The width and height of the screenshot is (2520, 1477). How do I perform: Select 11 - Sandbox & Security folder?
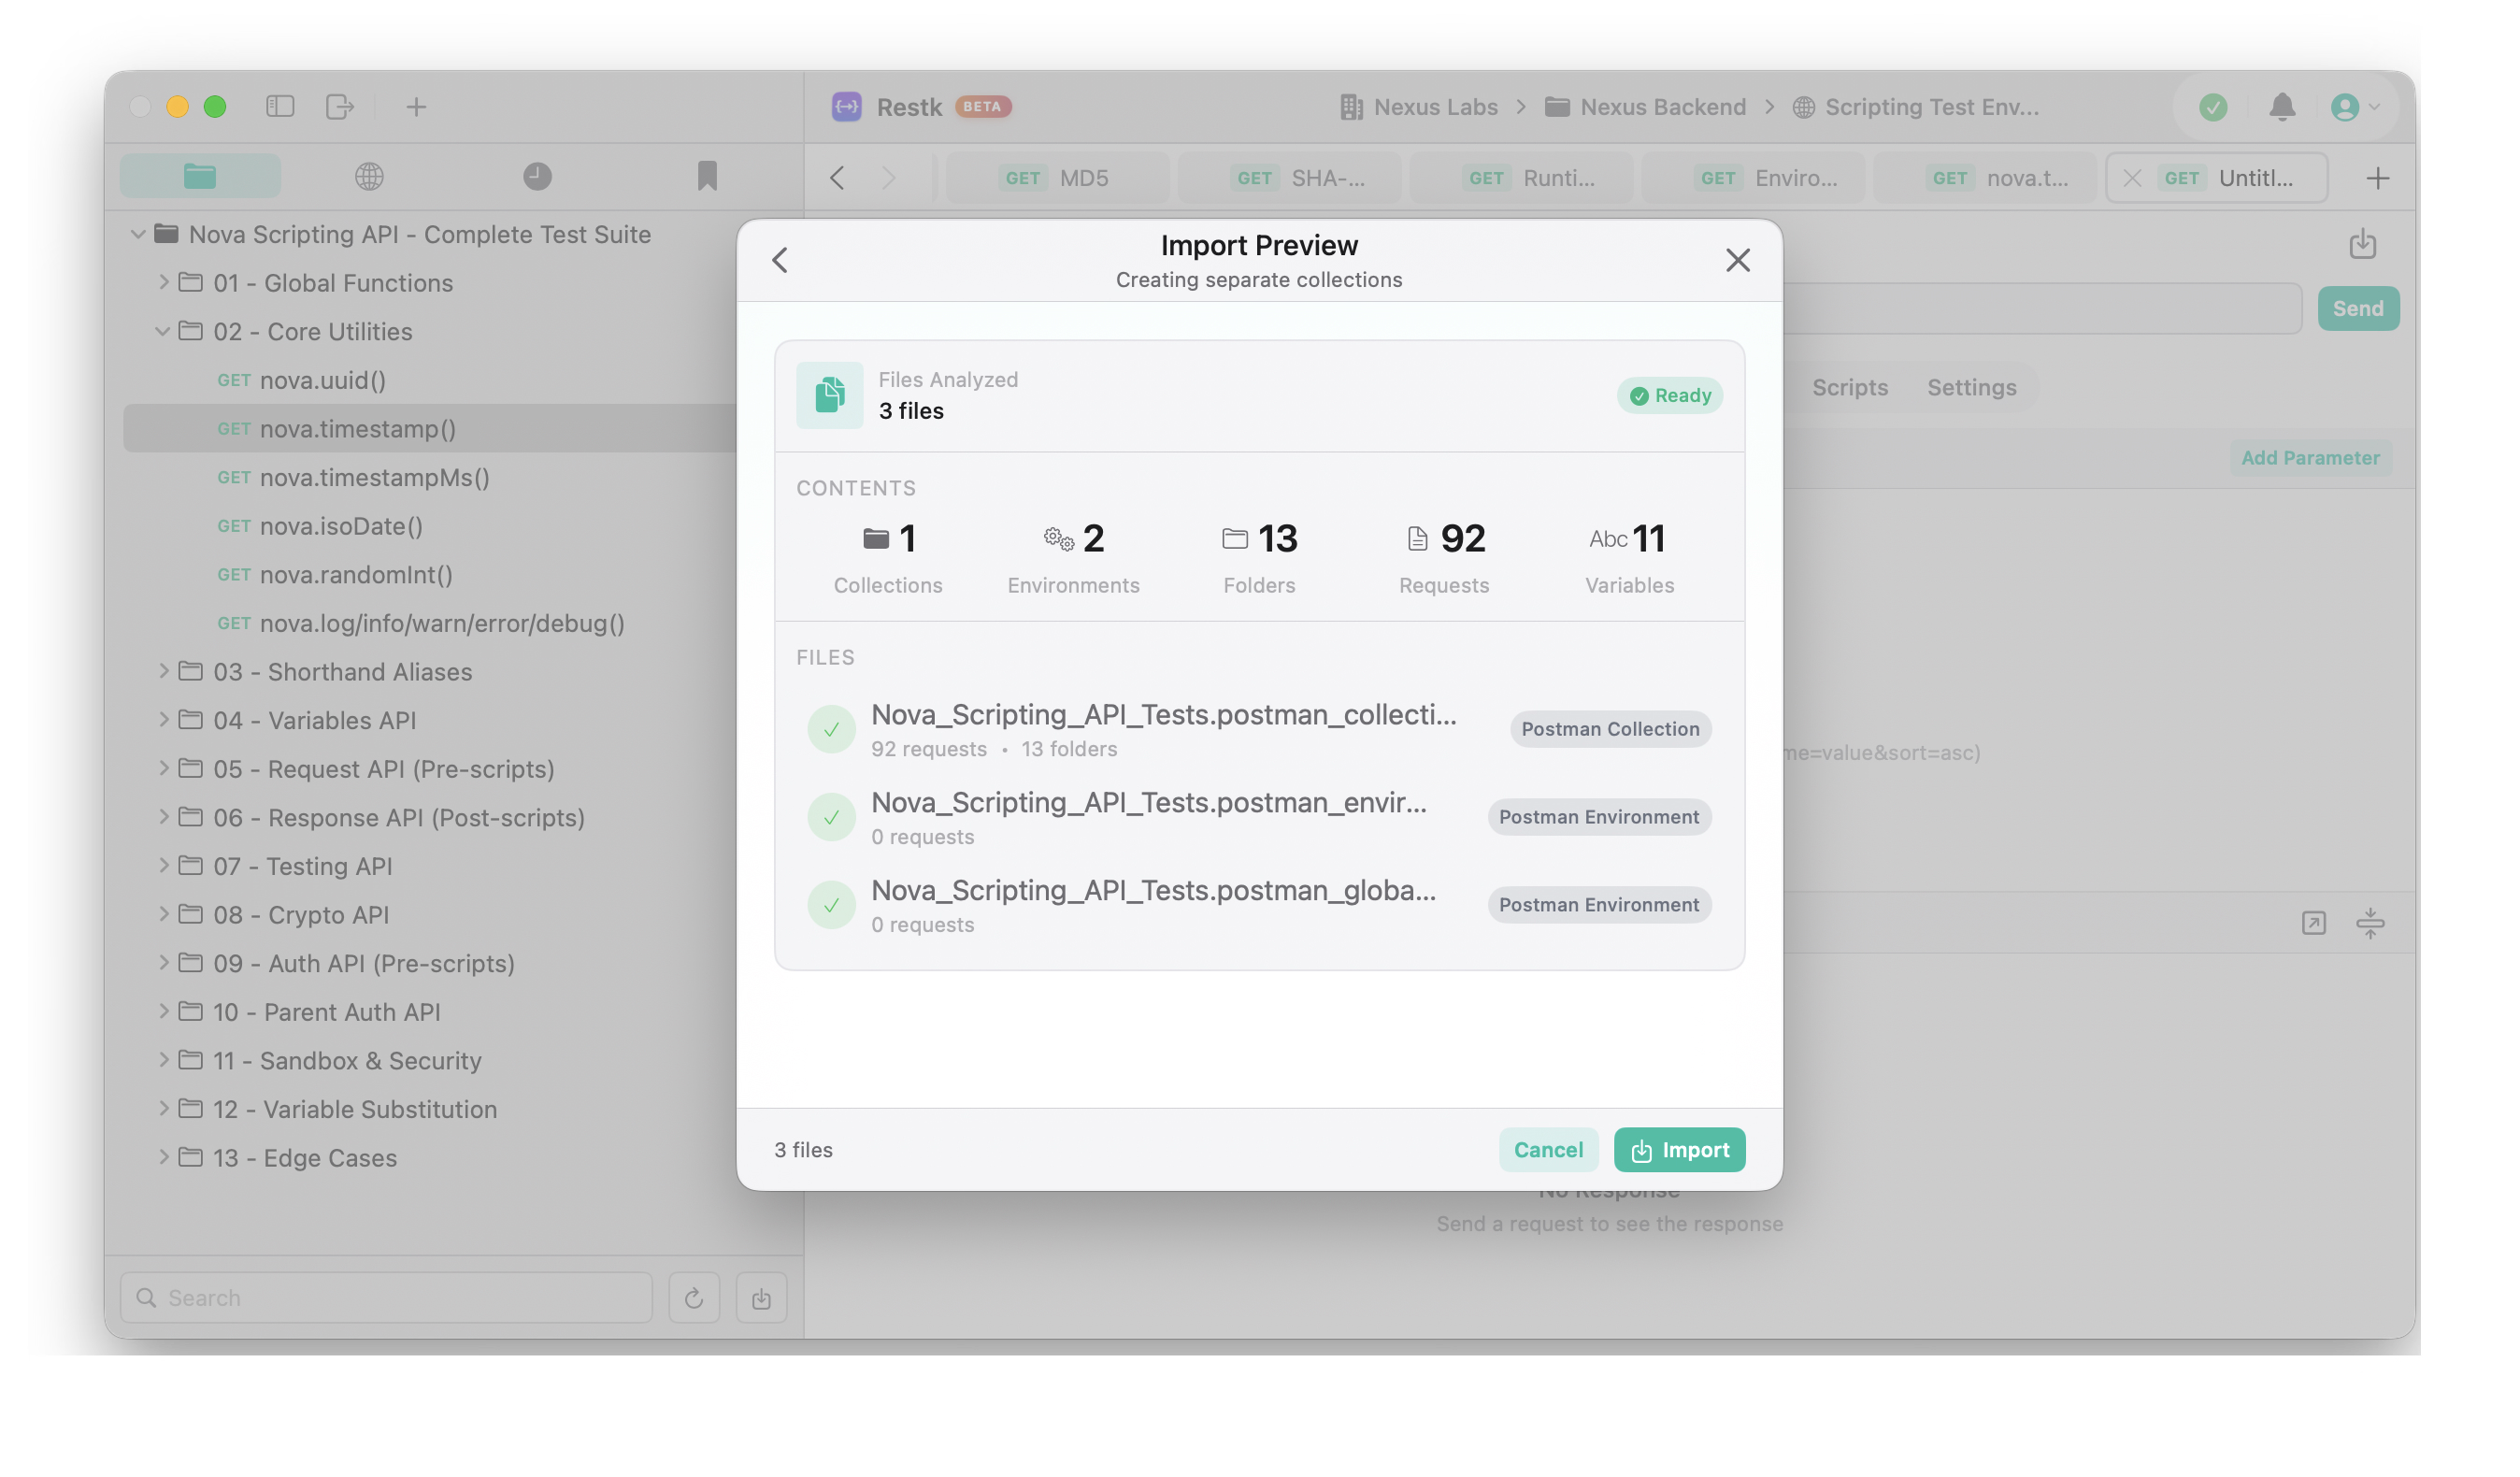tap(347, 1060)
